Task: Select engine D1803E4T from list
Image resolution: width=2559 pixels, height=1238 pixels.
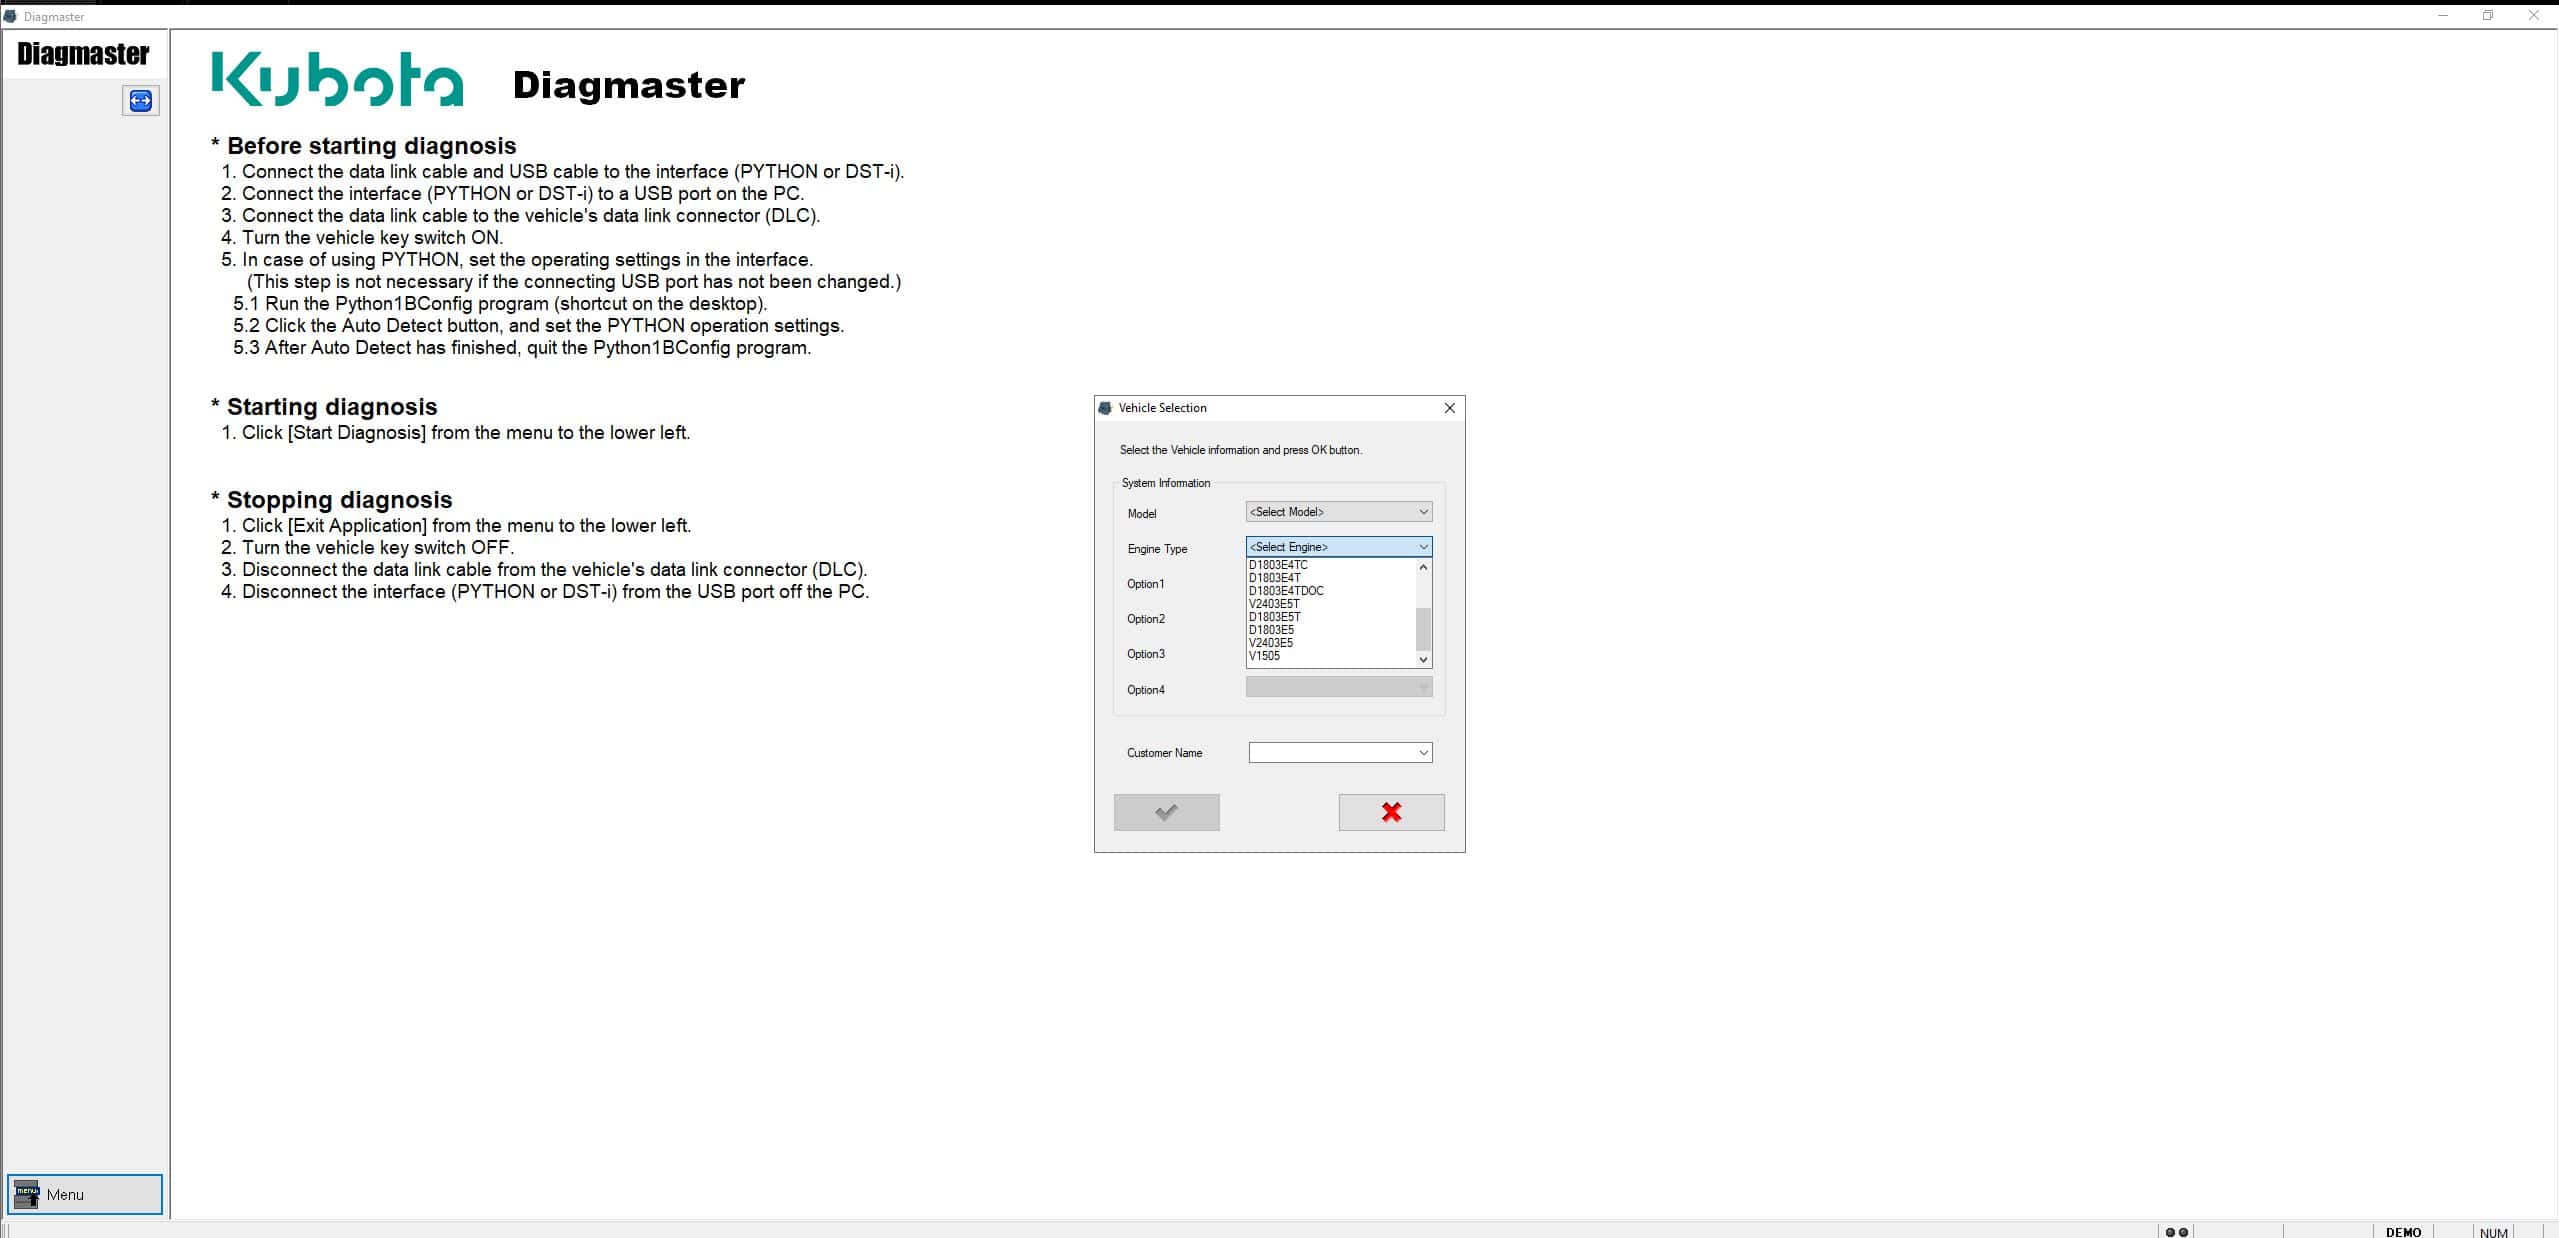Action: (1331, 578)
